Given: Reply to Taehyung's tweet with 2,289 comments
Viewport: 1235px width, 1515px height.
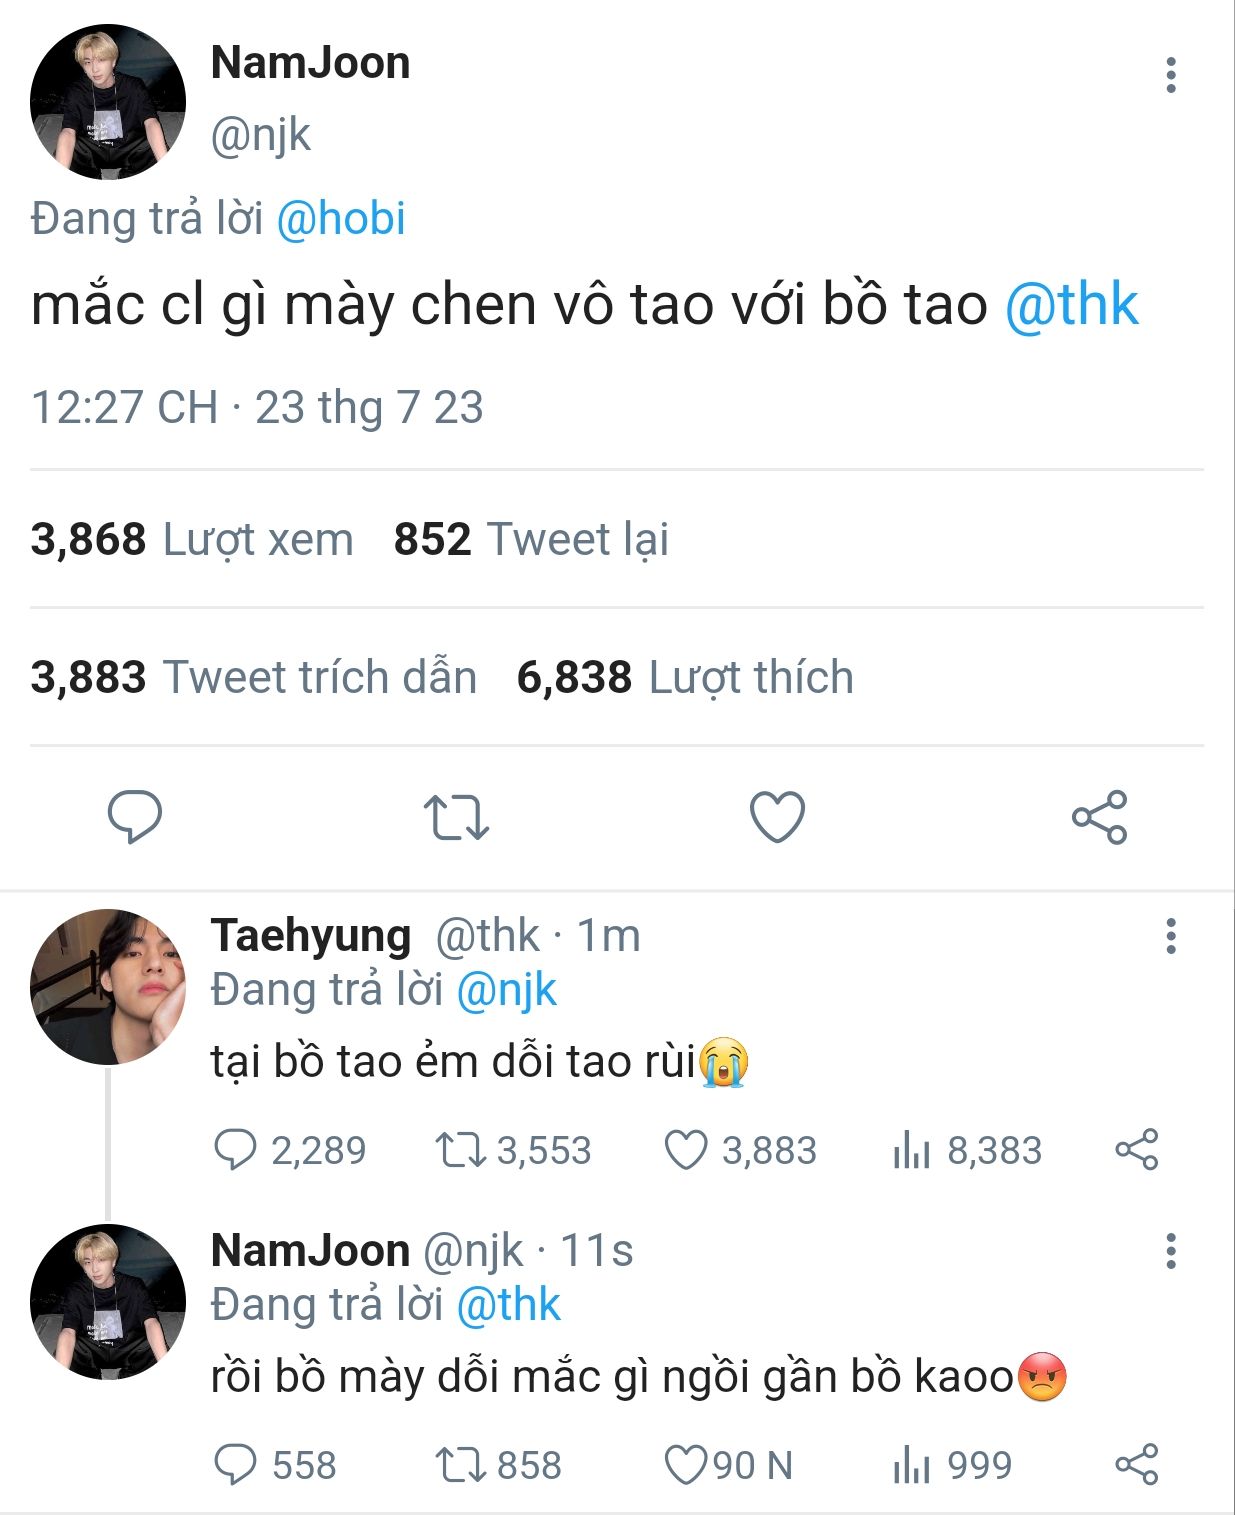Looking at the screenshot, I should [236, 1150].
